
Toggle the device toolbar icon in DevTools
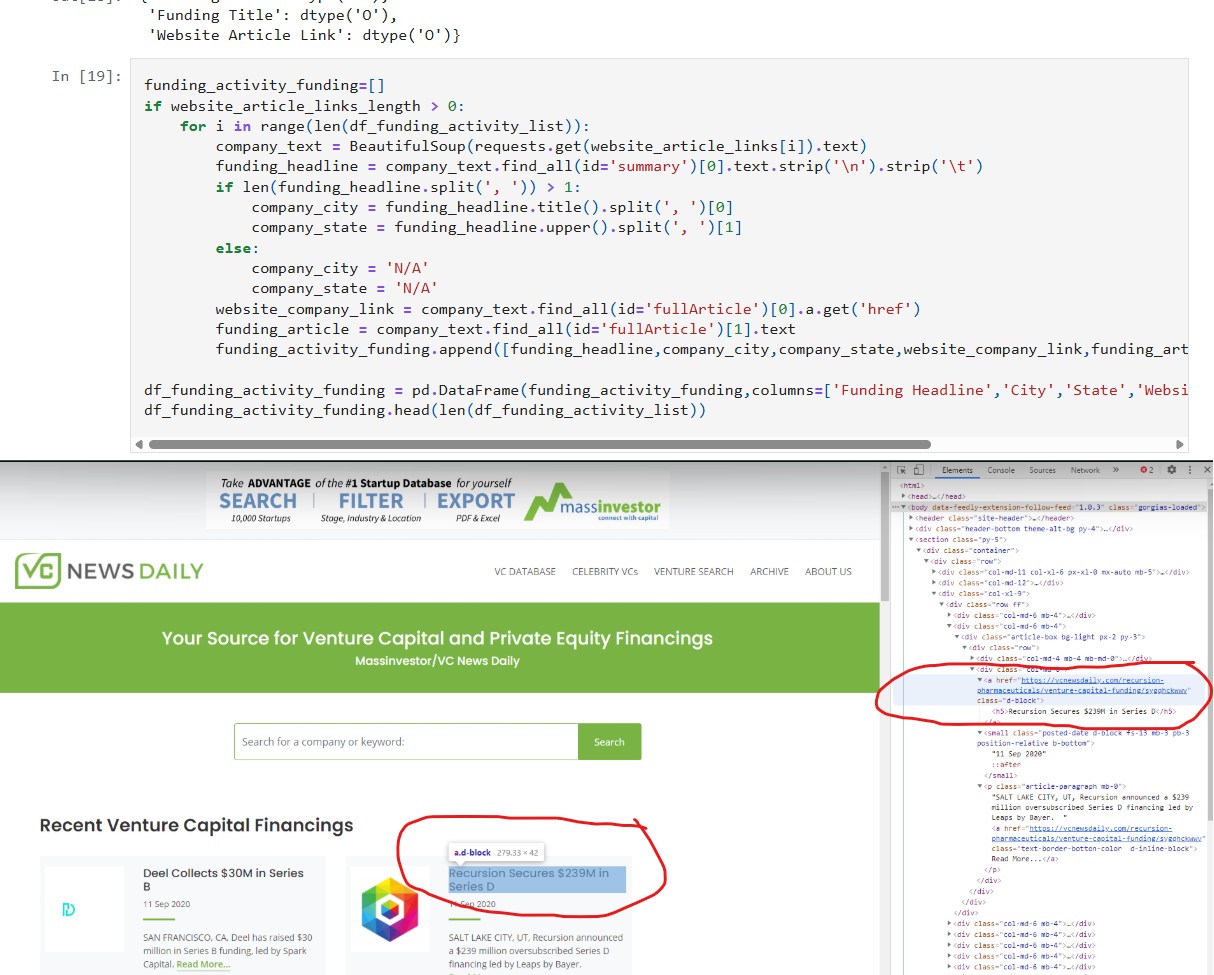[917, 470]
